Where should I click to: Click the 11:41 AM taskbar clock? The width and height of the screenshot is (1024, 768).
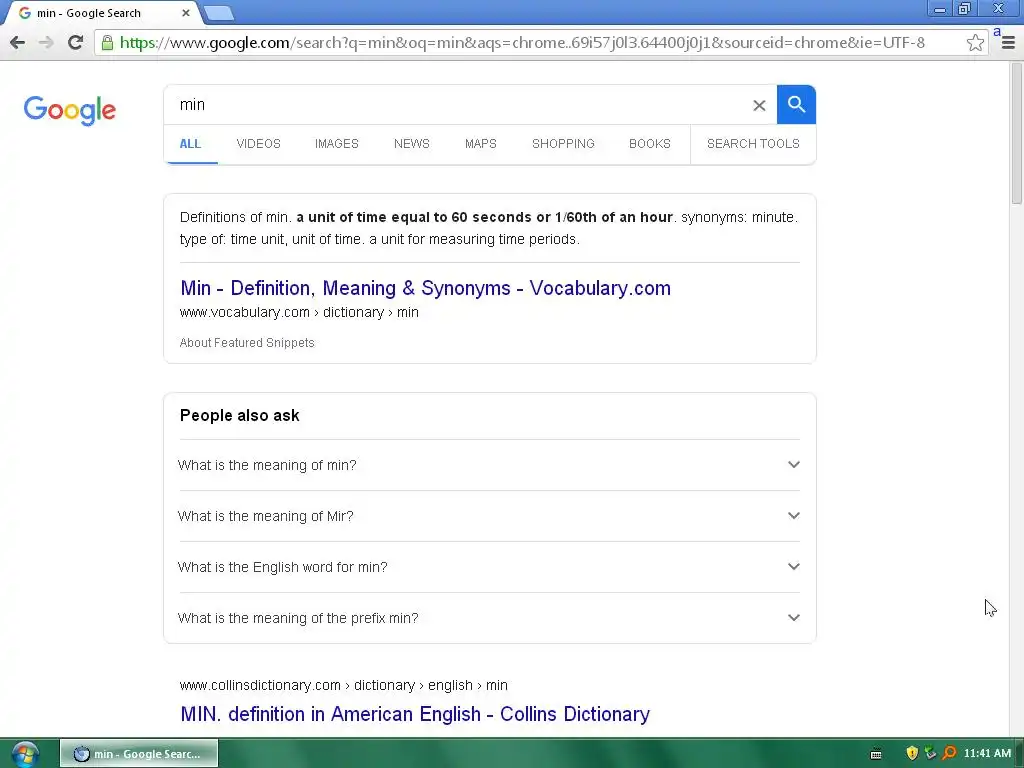(987, 753)
